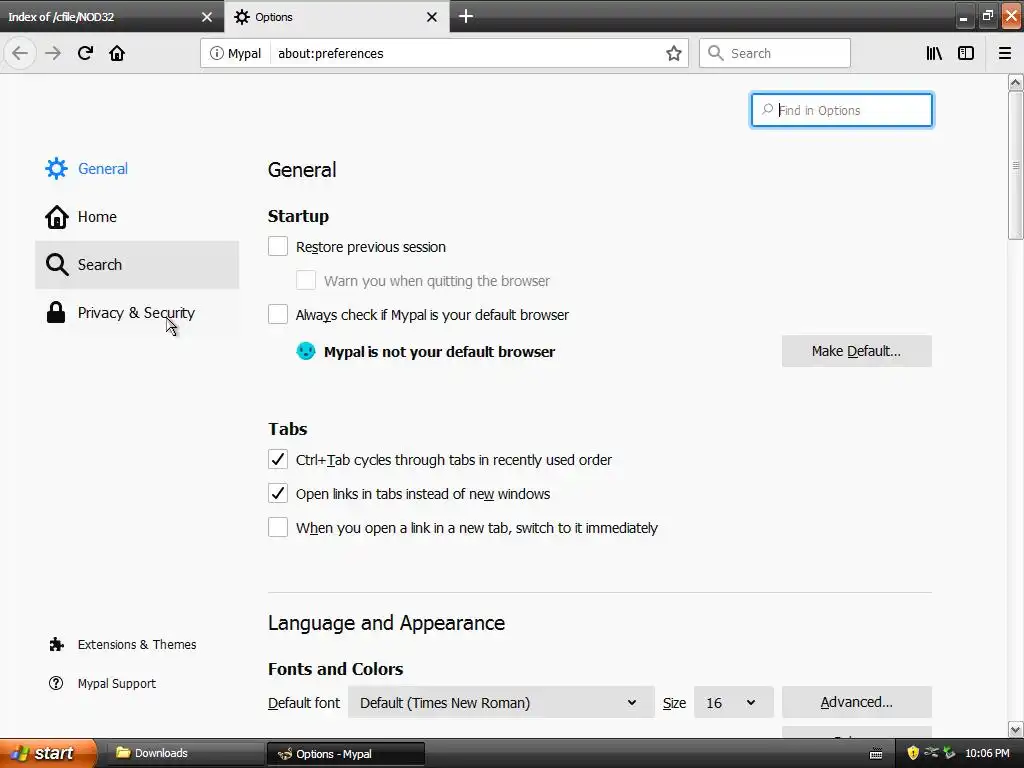1024x768 pixels.
Task: Bookmark this page with the star
Action: (673, 53)
